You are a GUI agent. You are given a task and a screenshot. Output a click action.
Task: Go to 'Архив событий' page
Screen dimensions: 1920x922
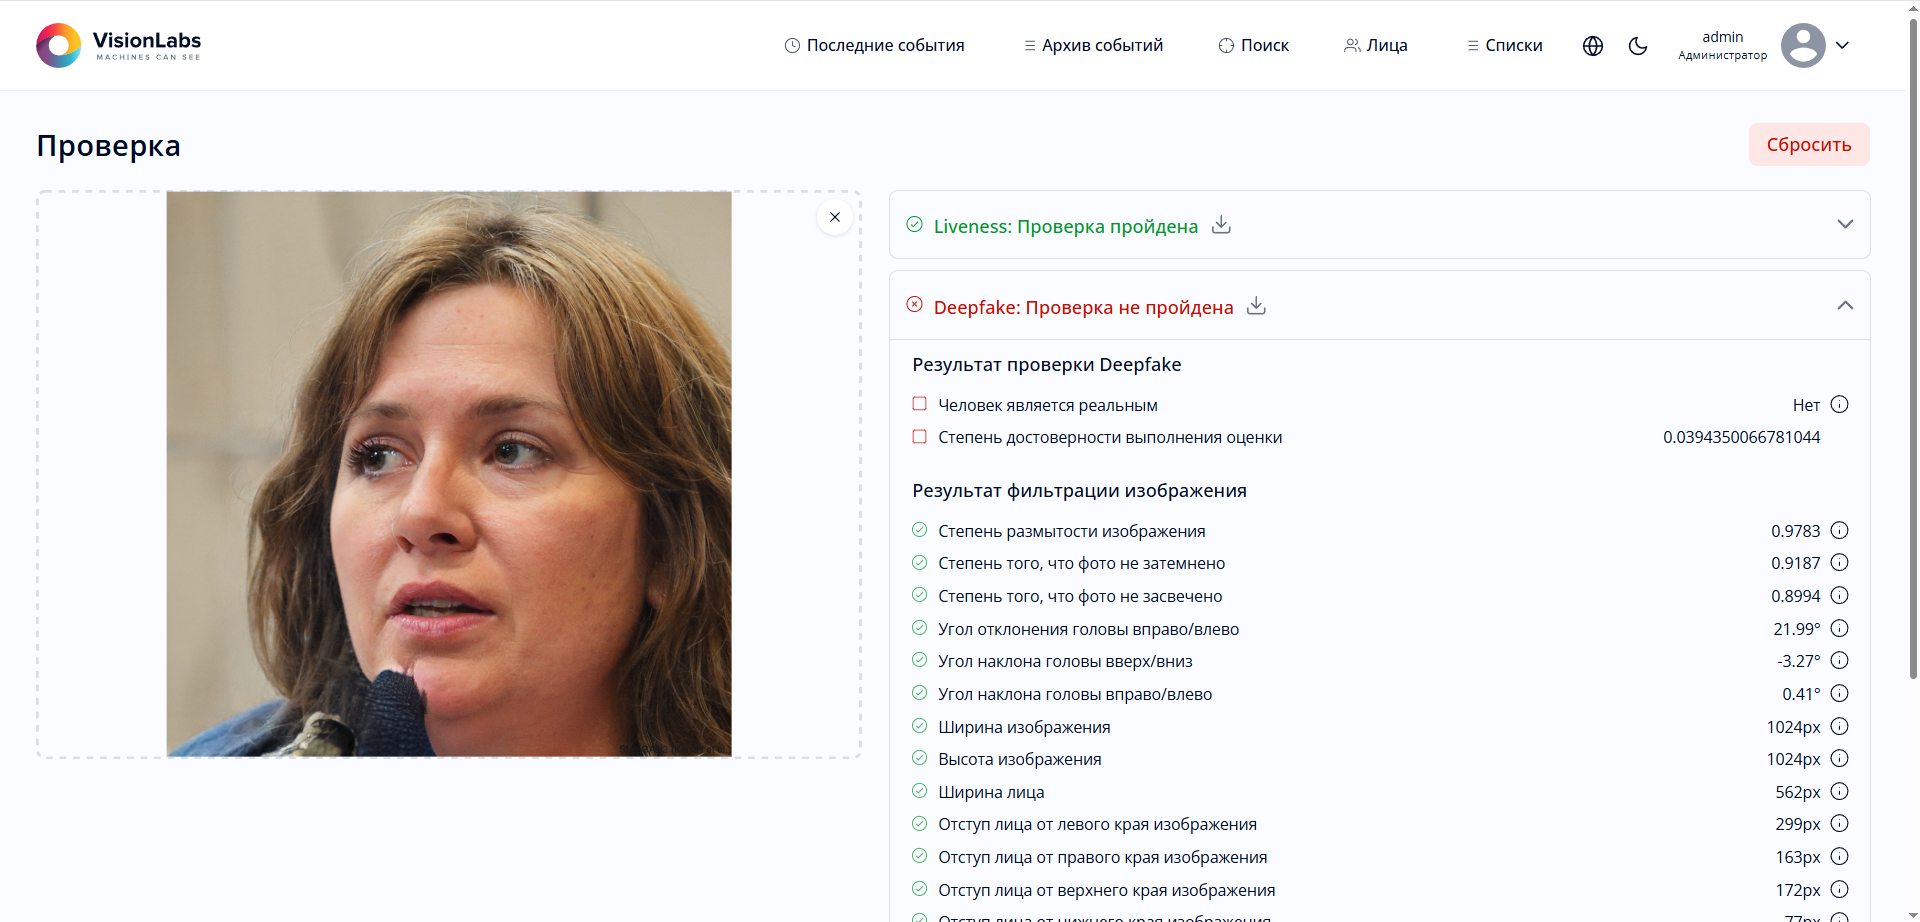point(1093,46)
